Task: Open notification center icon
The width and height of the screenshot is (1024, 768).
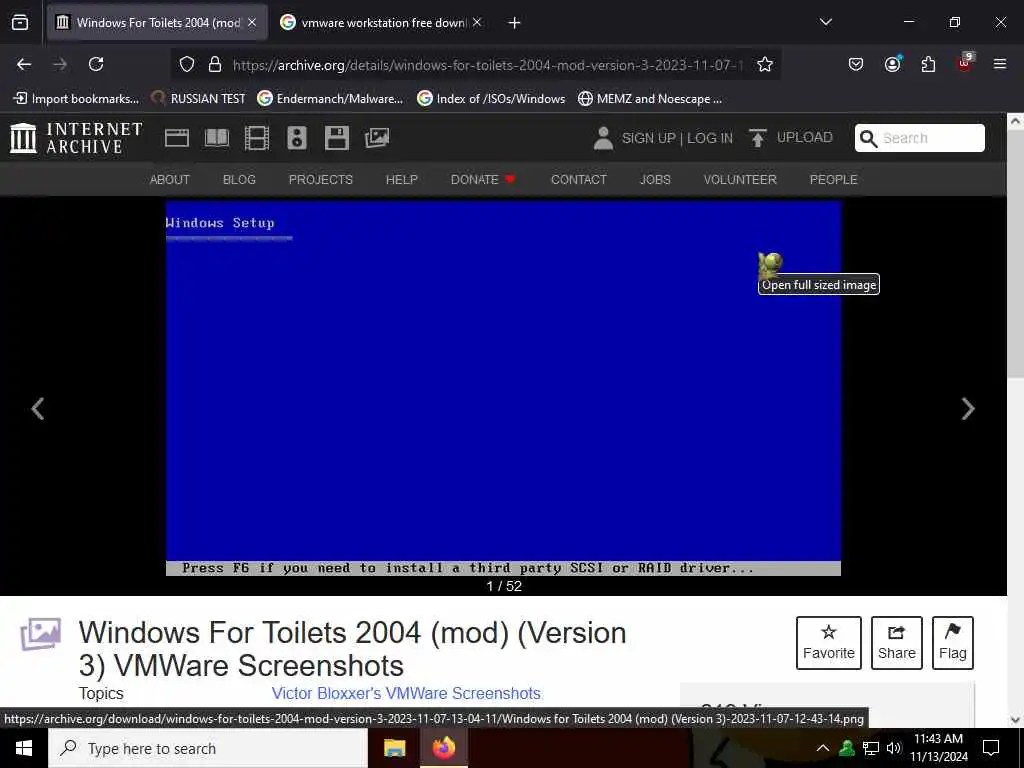Action: point(991,748)
